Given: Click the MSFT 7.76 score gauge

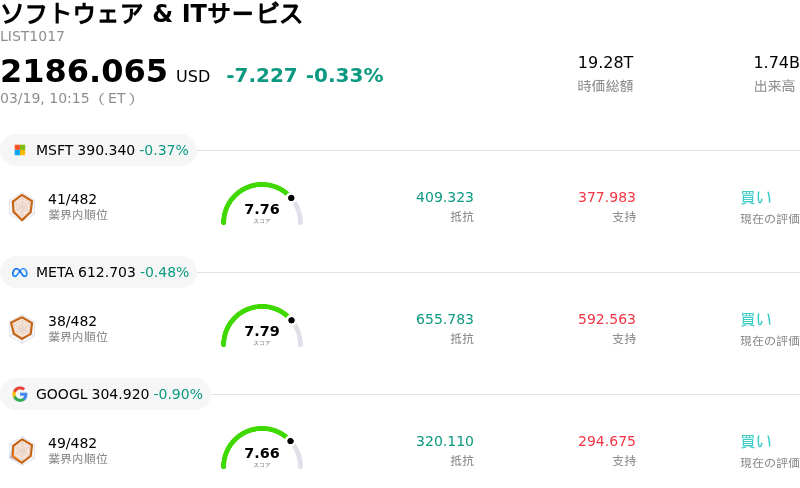Looking at the screenshot, I should [261, 206].
